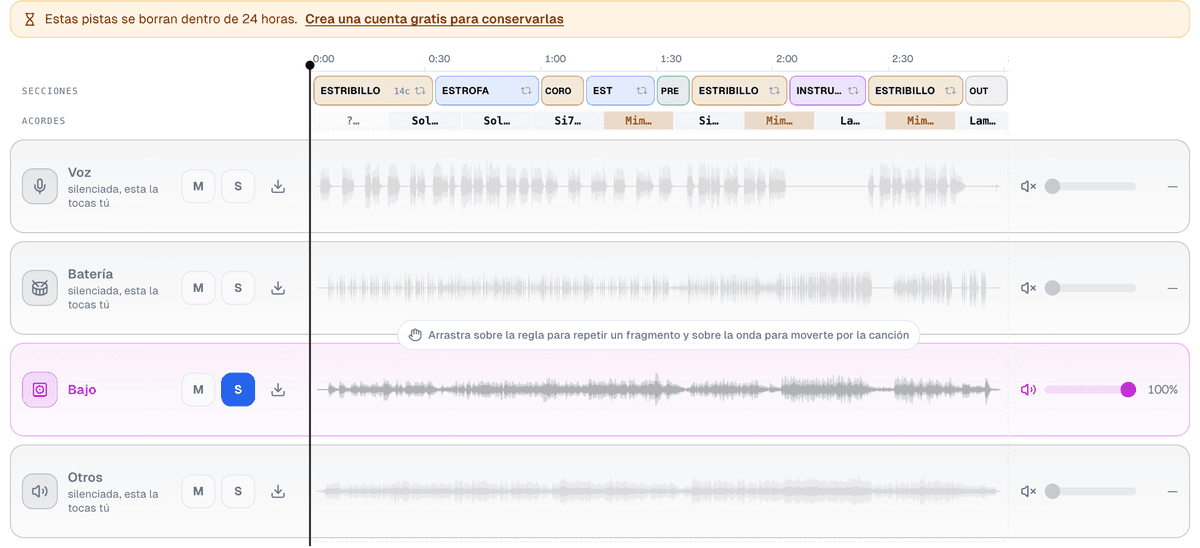Download the Voz track stem
This screenshot has height=548, width=1200.
point(278,186)
